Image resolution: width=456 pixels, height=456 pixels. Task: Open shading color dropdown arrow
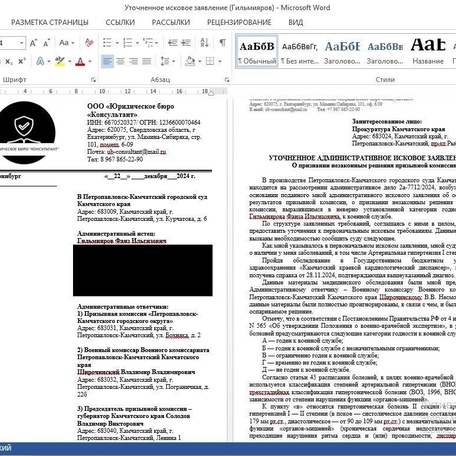(x=200, y=62)
